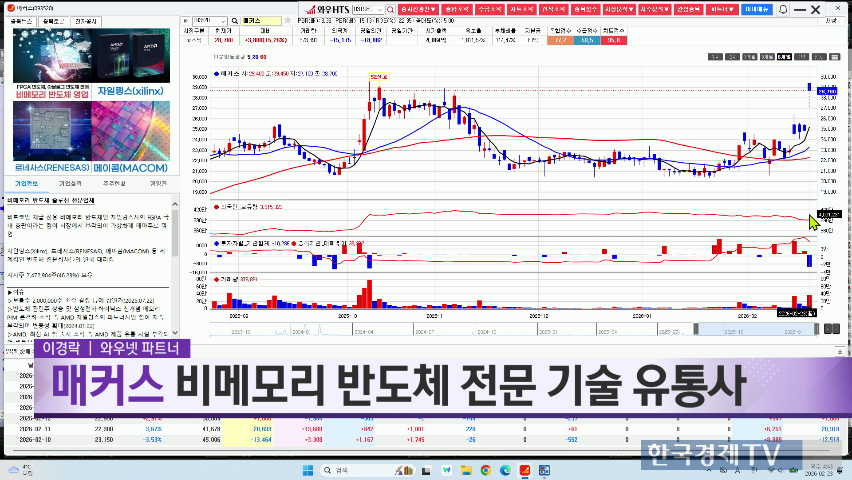Switch to the 기업실적 tab
The height and width of the screenshot is (480, 852).
pyautogui.click(x=70, y=183)
